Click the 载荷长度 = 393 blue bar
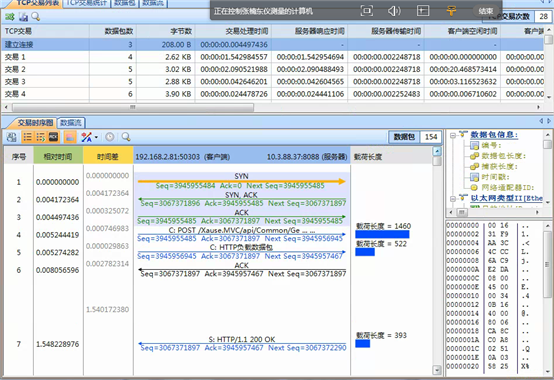Screen dimensions: 554x380 [363, 344]
